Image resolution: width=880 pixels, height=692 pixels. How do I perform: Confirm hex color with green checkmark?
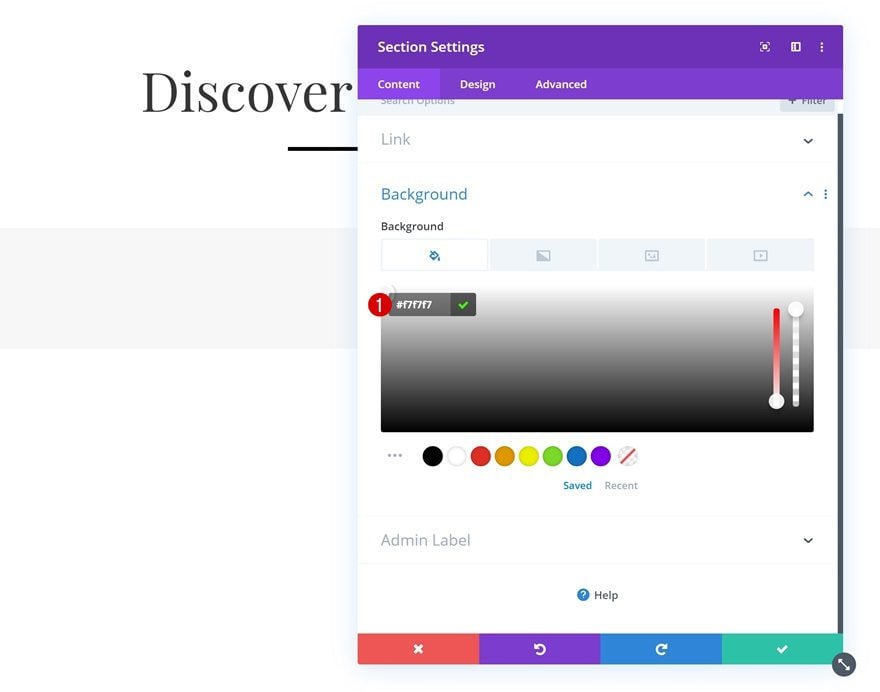pos(463,305)
